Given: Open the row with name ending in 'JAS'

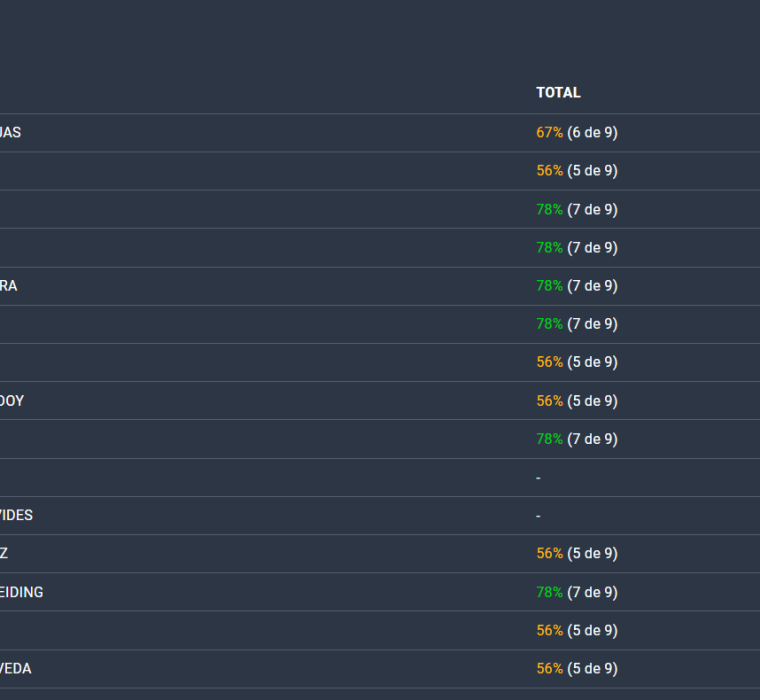Looking at the screenshot, I should [10, 132].
